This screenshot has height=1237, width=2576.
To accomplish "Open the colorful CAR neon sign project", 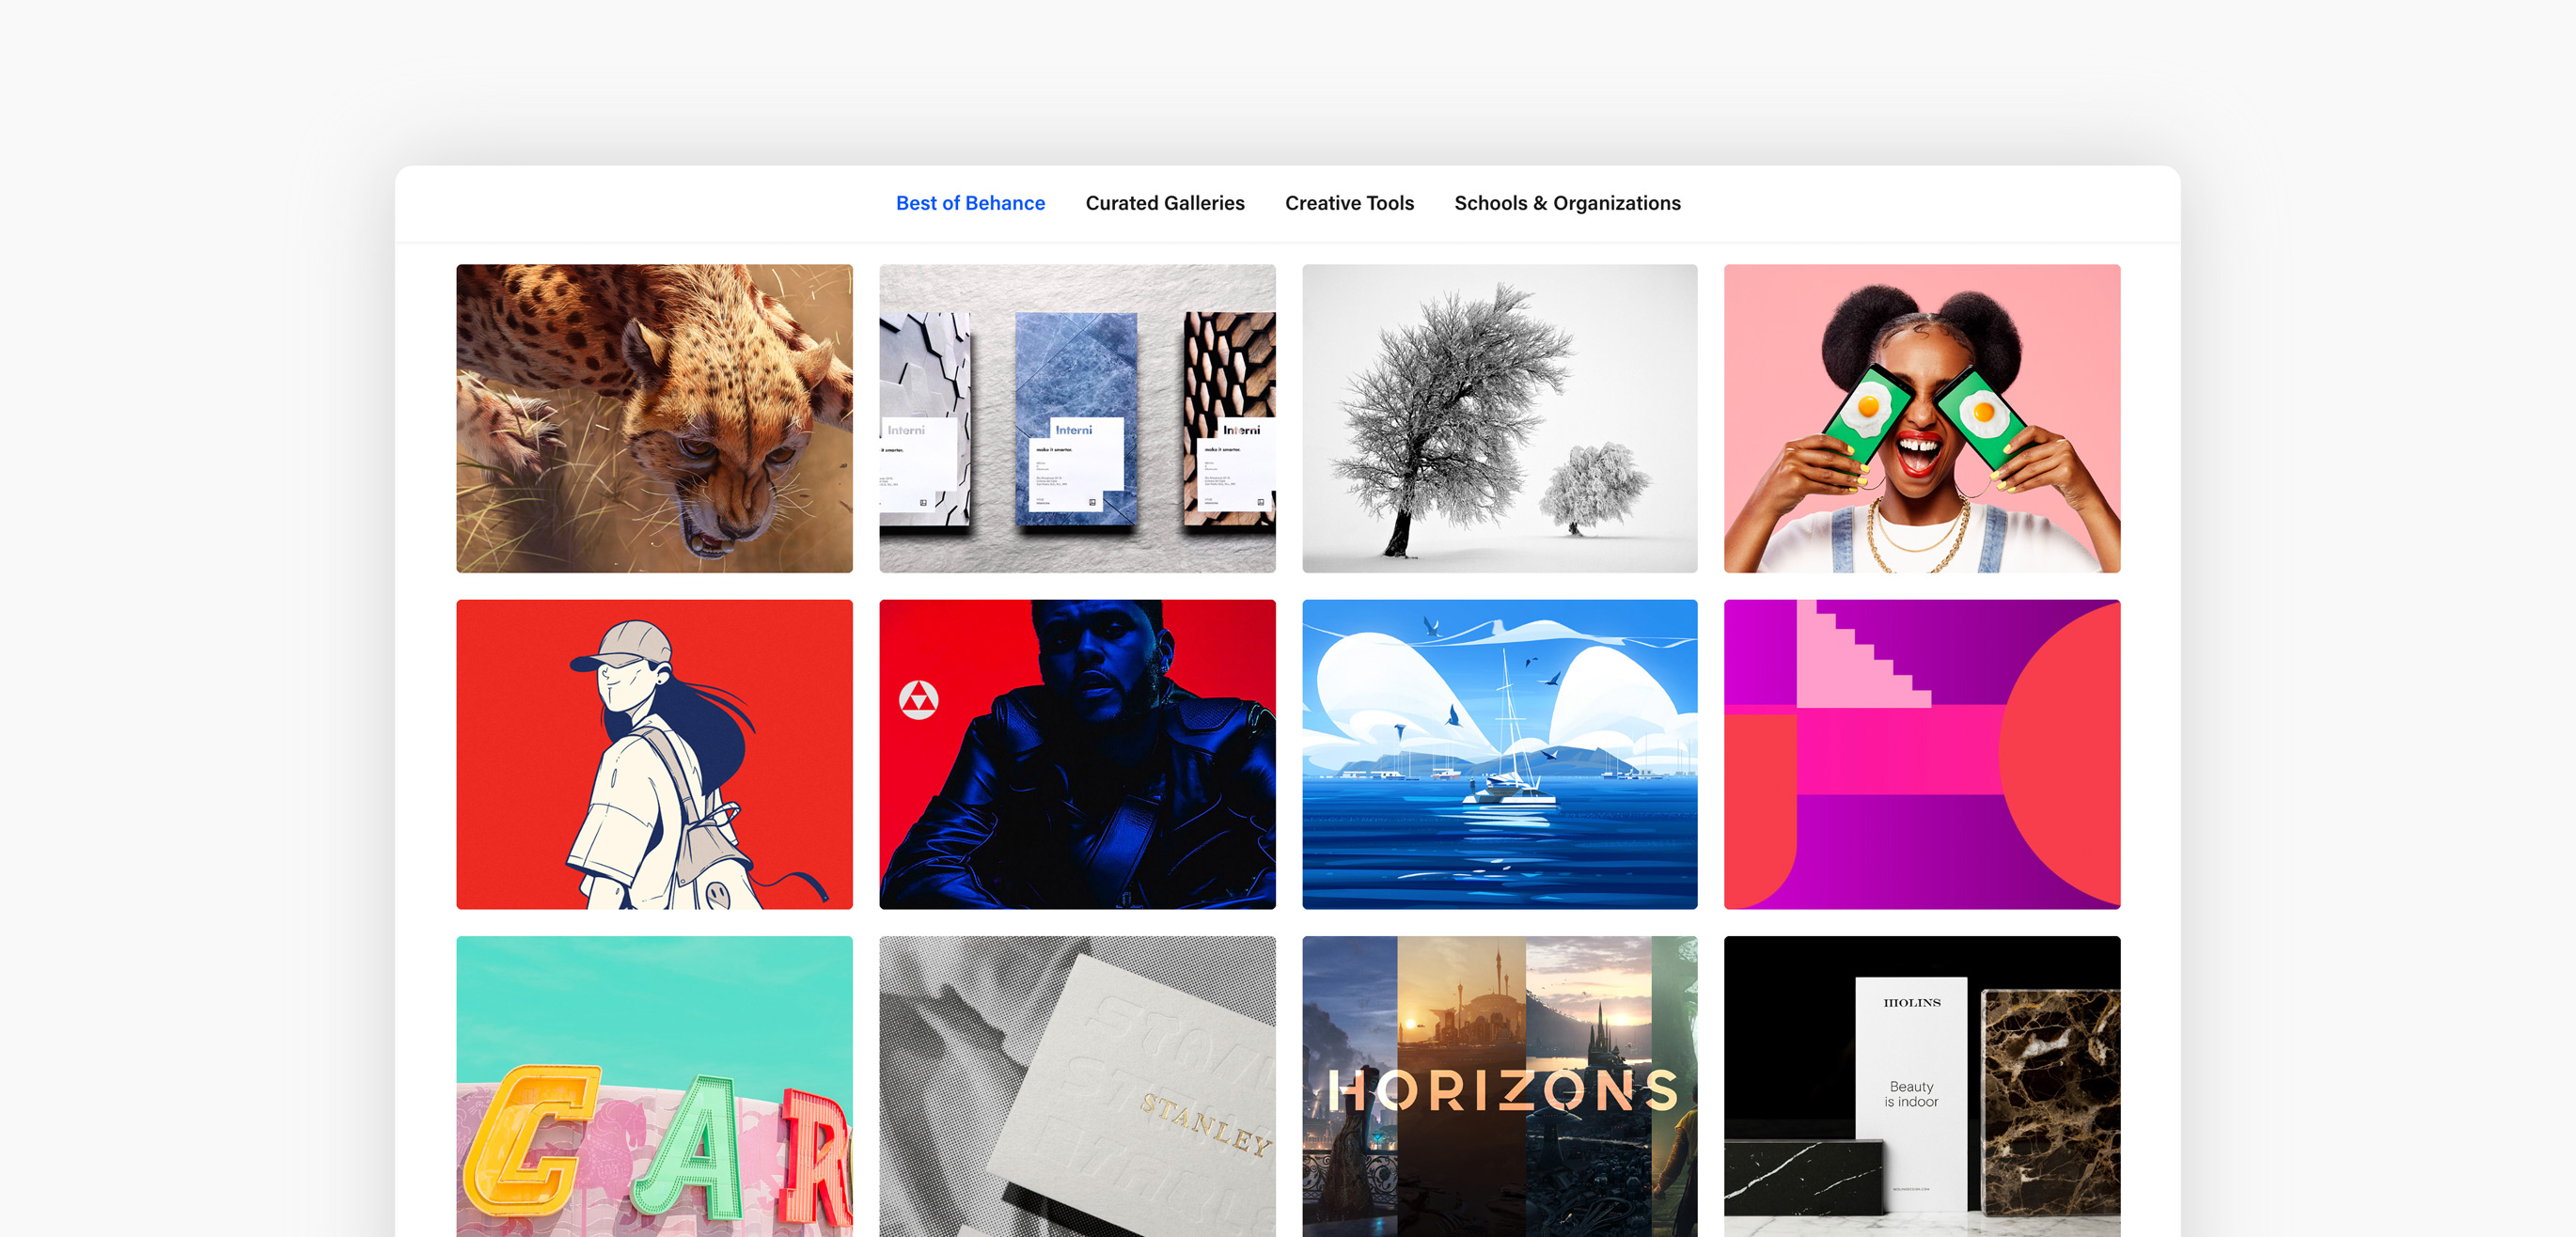I will [x=654, y=1085].
